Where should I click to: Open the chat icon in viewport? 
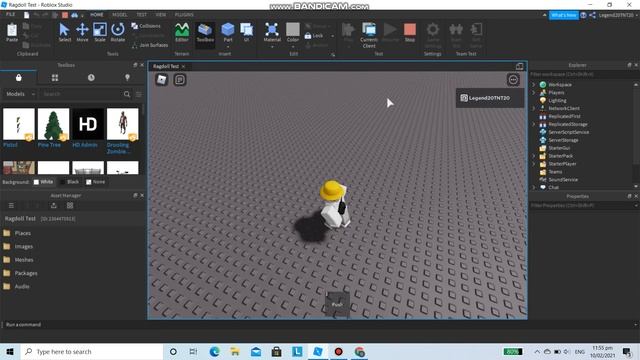(x=180, y=79)
